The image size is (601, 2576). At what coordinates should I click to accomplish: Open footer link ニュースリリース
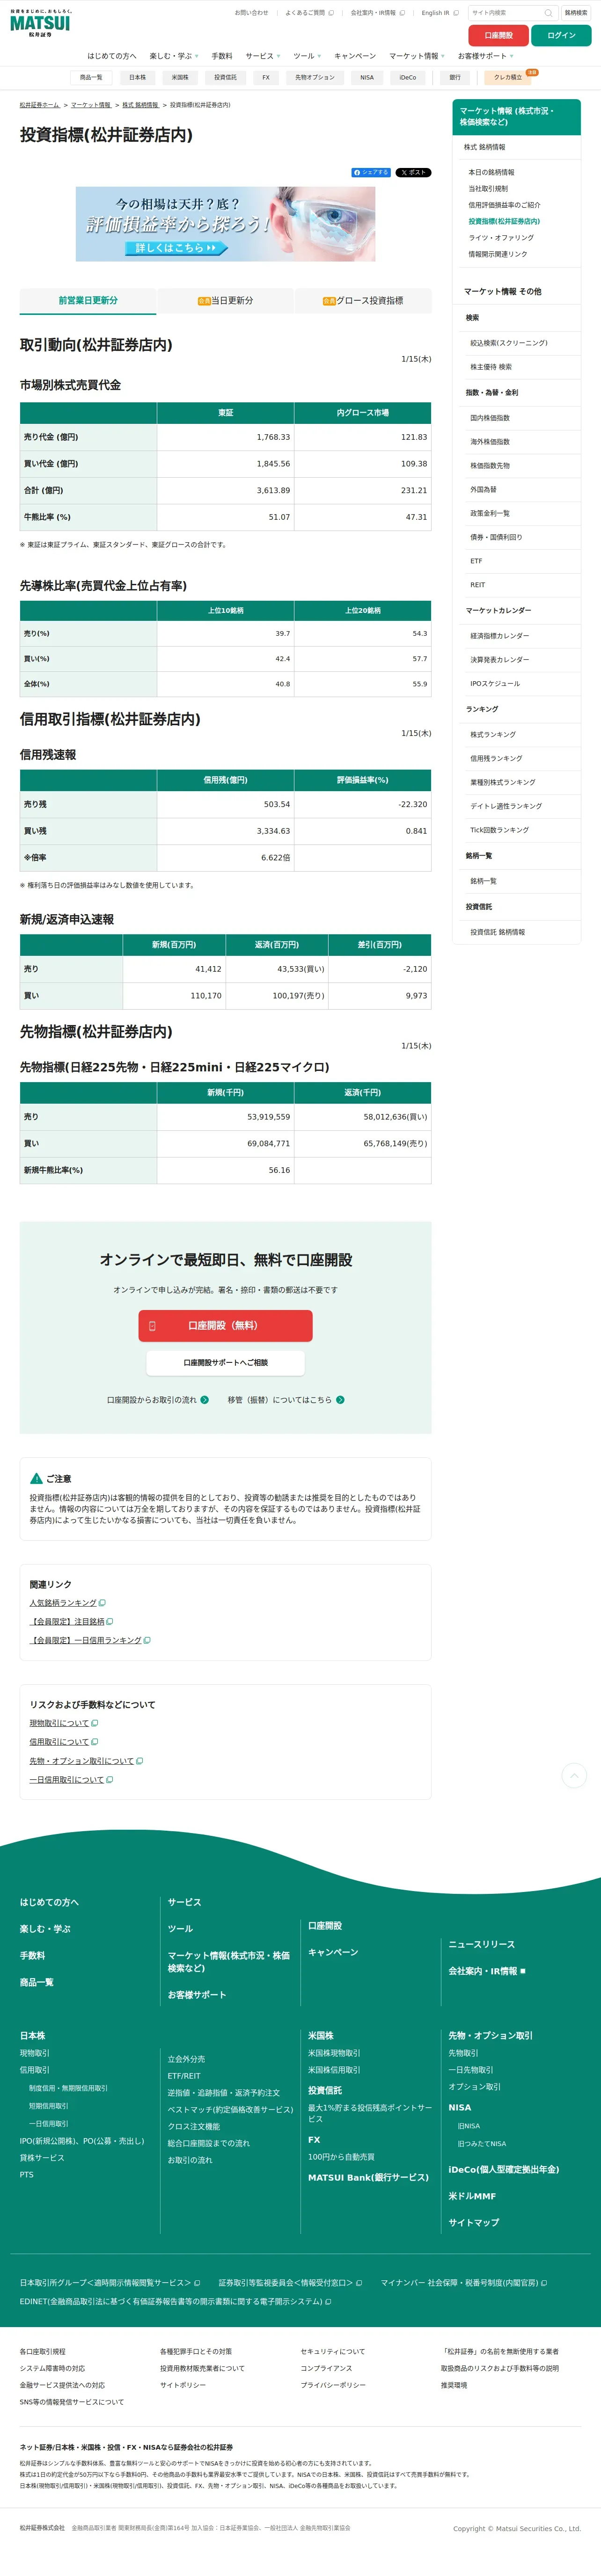tap(481, 1944)
